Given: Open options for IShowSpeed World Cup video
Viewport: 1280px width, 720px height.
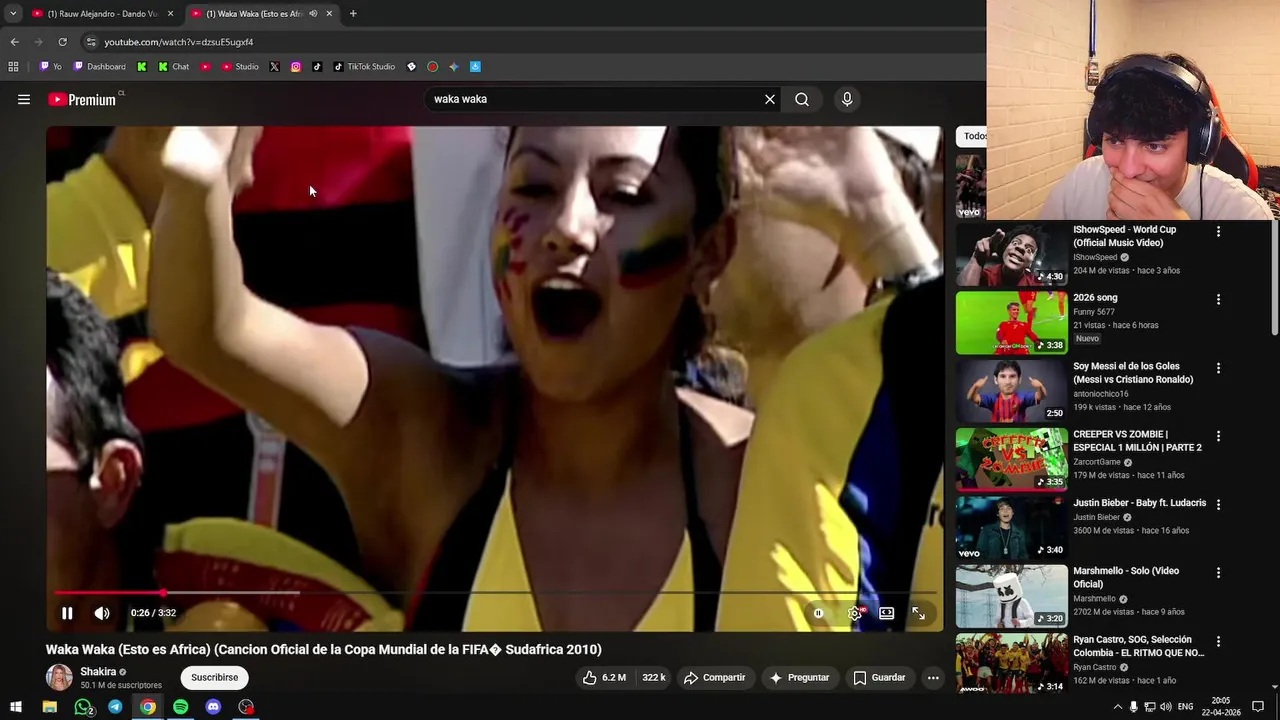Looking at the screenshot, I should pyautogui.click(x=1218, y=231).
